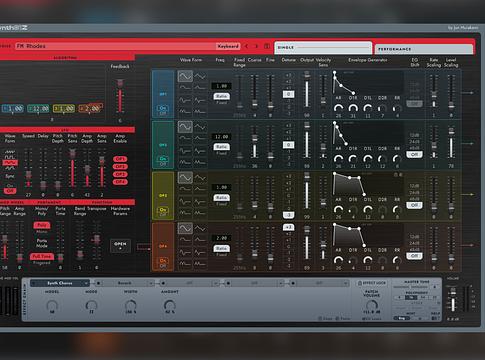Toggle Amp Enable for OP1
This screenshot has height=360, width=485.
pyautogui.click(x=120, y=159)
